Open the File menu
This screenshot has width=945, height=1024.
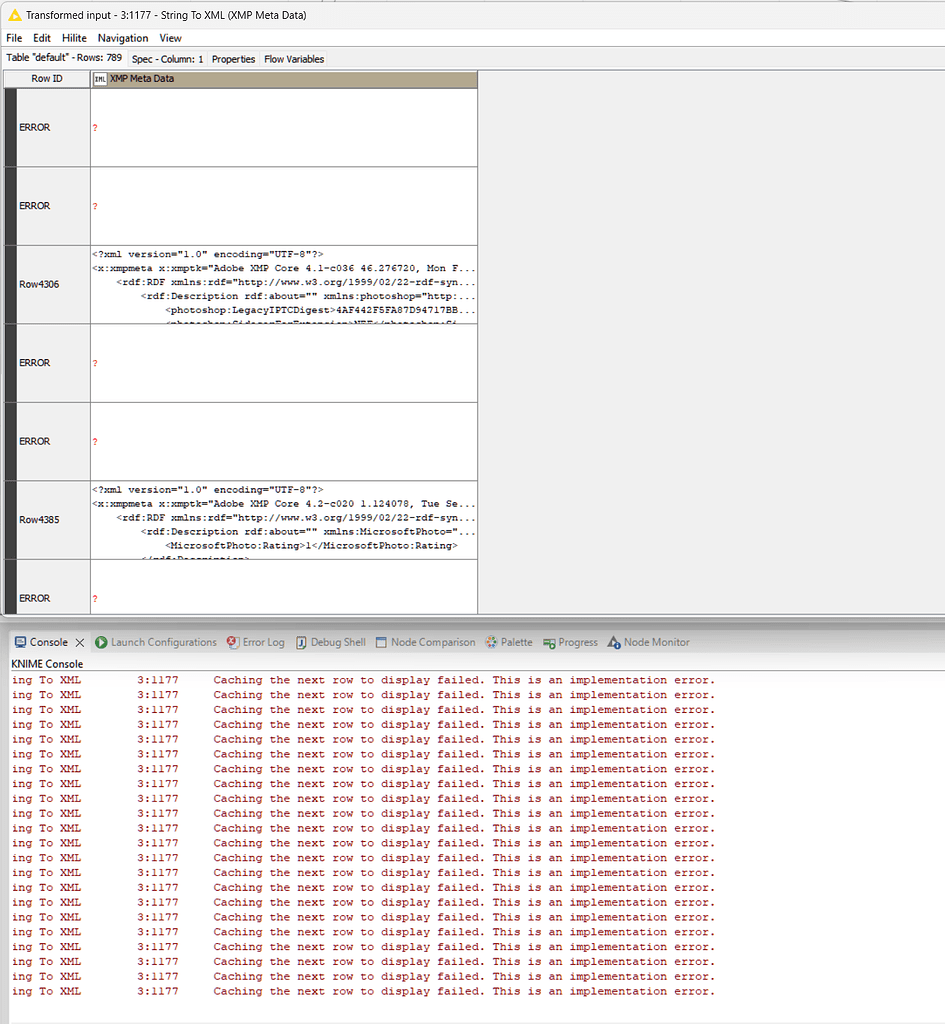click(x=14, y=38)
